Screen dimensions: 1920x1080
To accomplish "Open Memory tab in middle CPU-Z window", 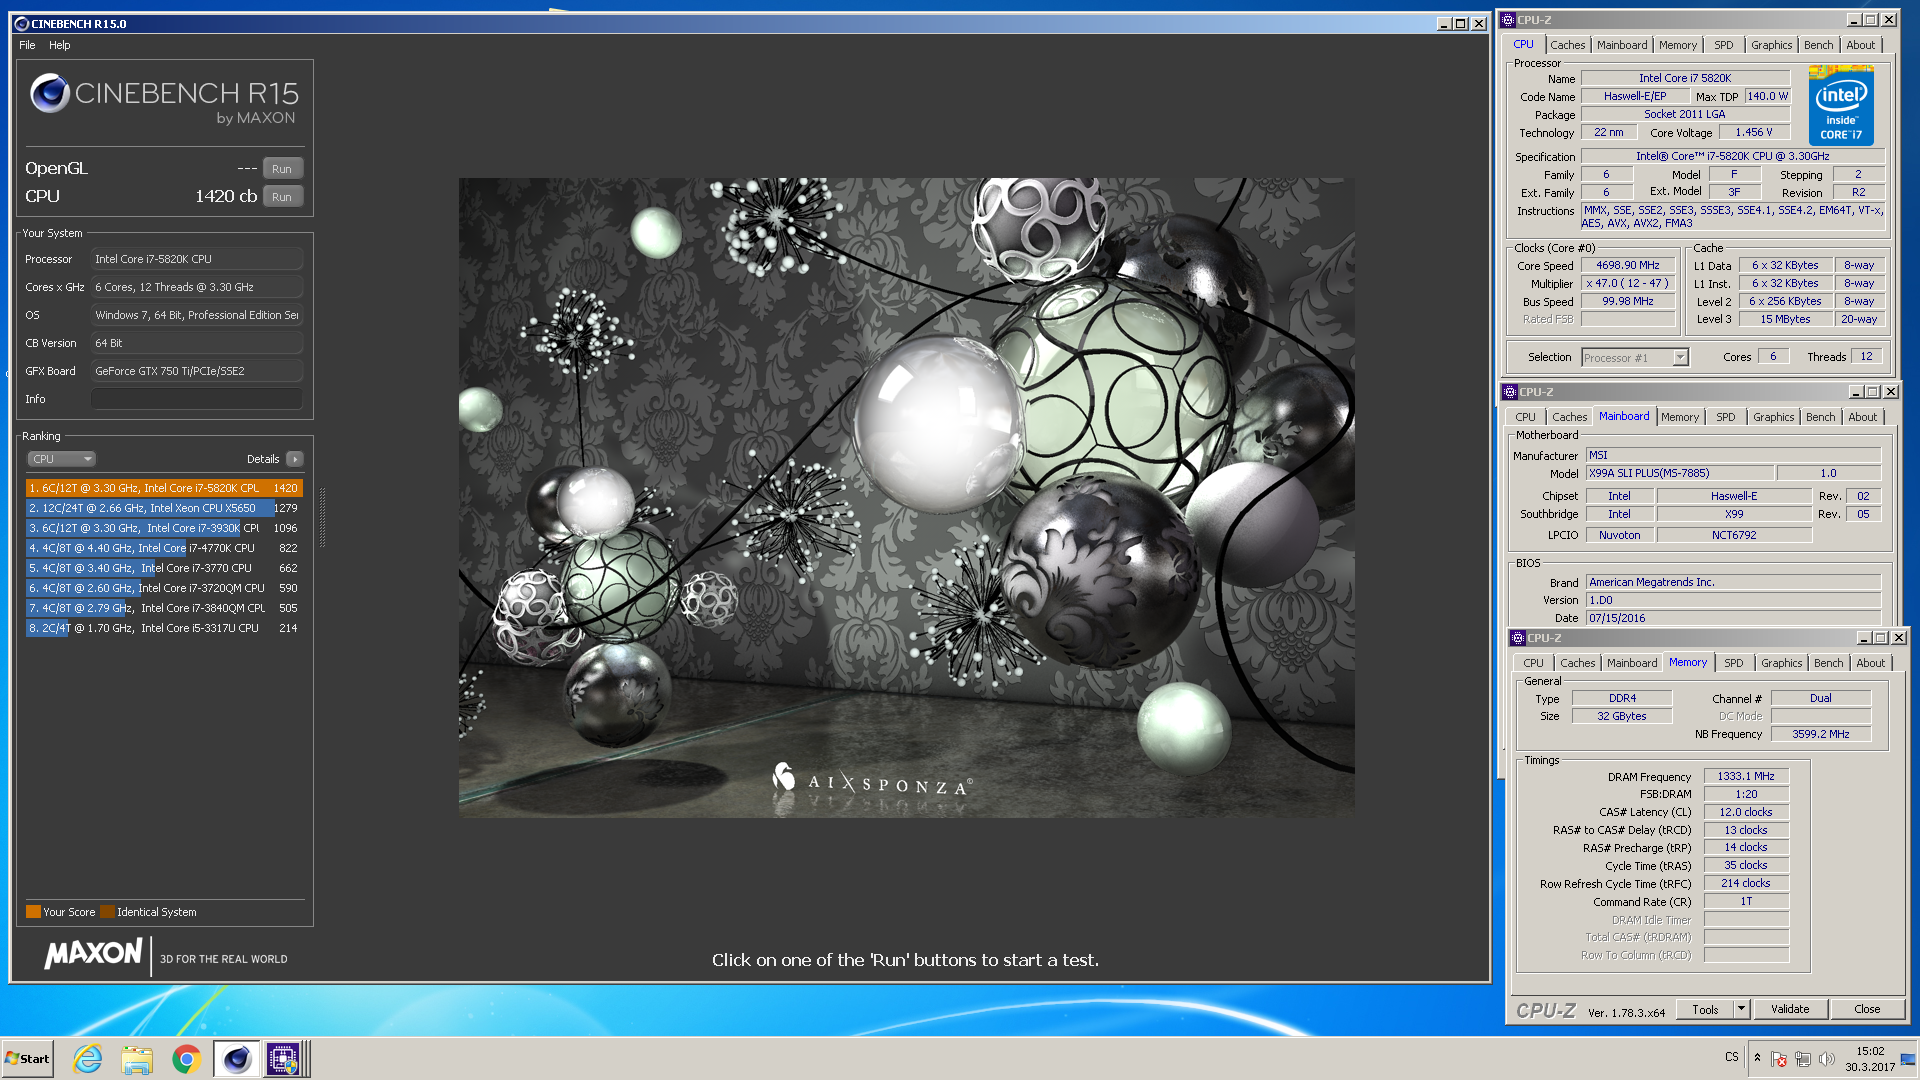I will click(x=1680, y=417).
